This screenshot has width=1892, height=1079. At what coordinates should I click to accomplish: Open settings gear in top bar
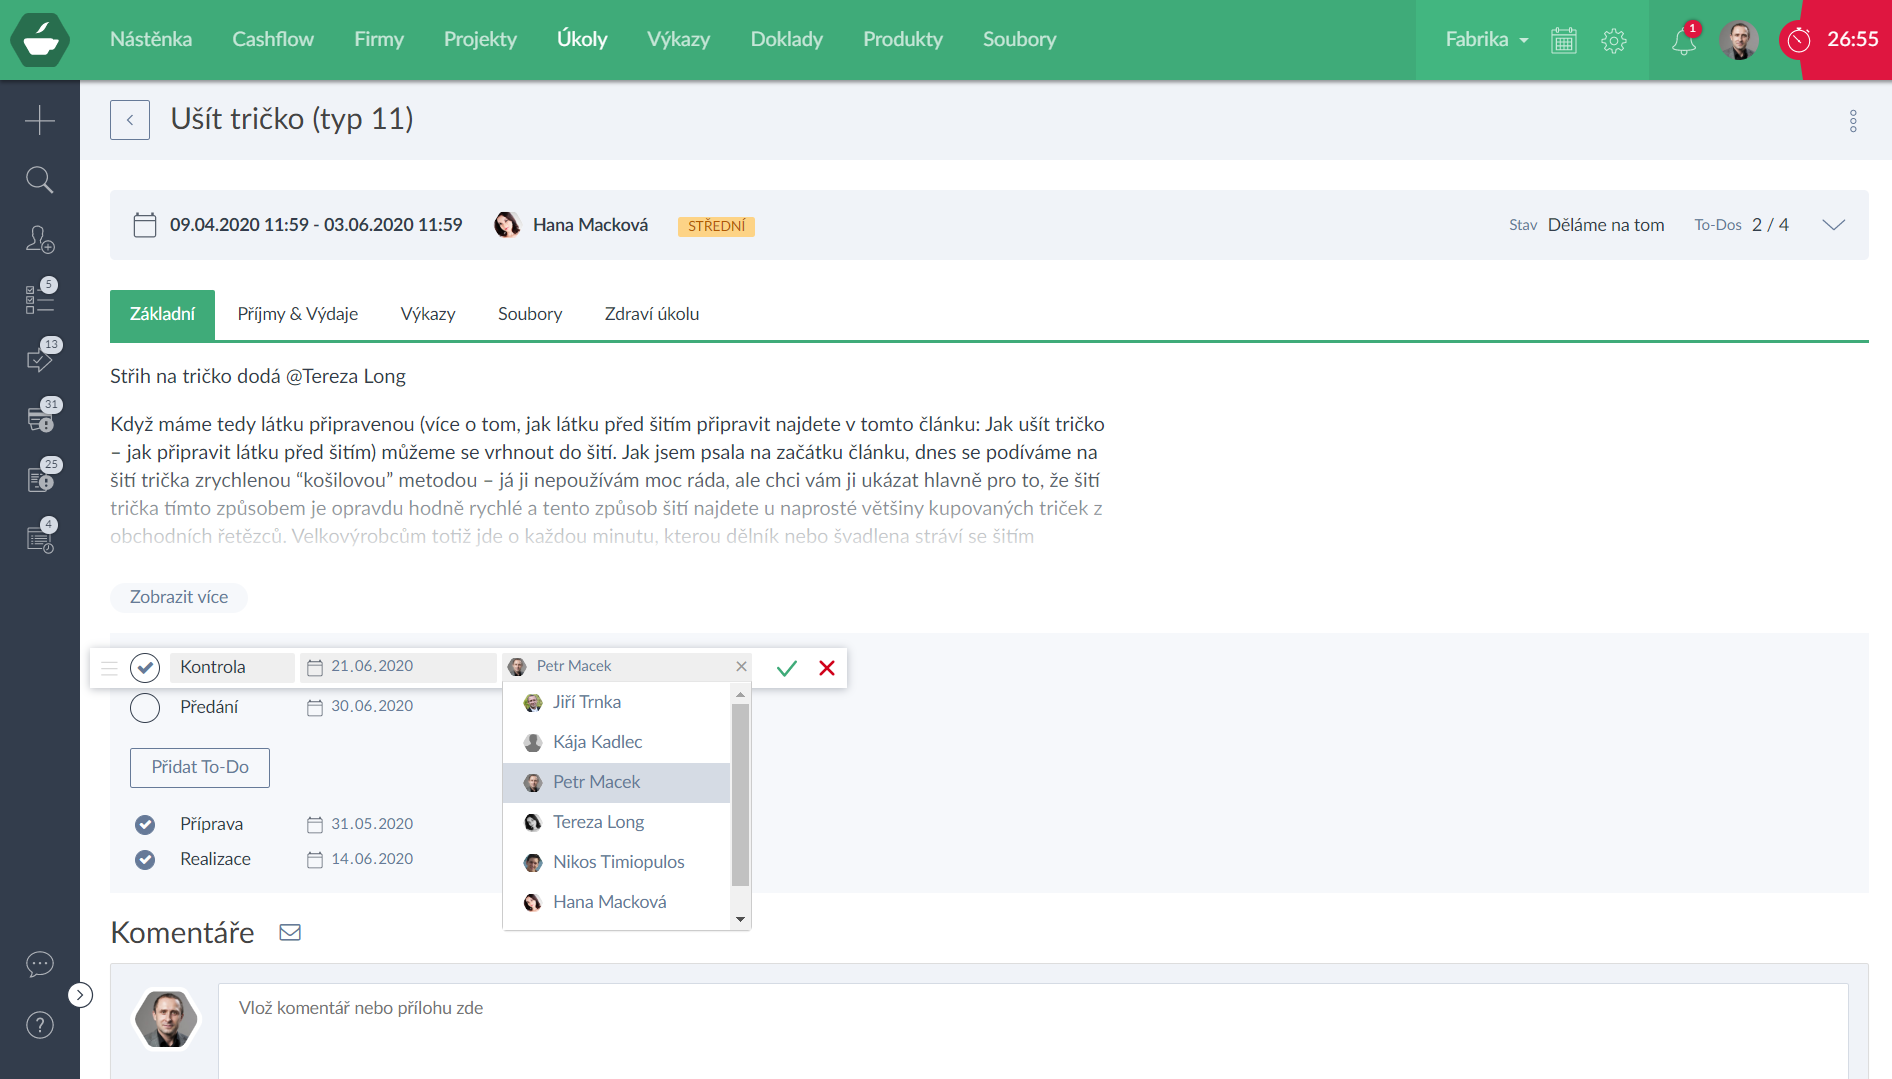pyautogui.click(x=1613, y=41)
